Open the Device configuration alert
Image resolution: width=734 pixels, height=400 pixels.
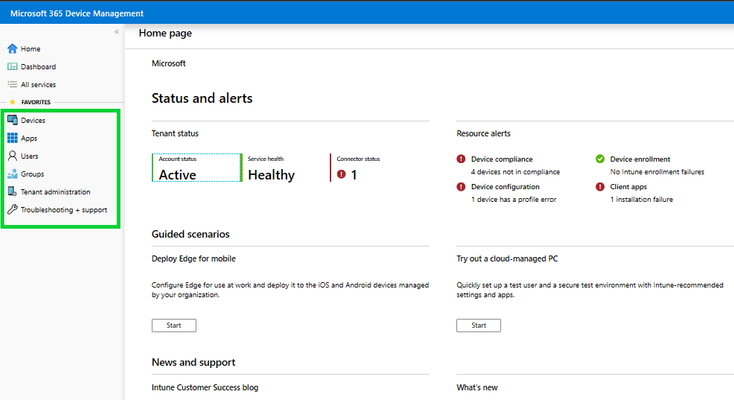coord(505,186)
